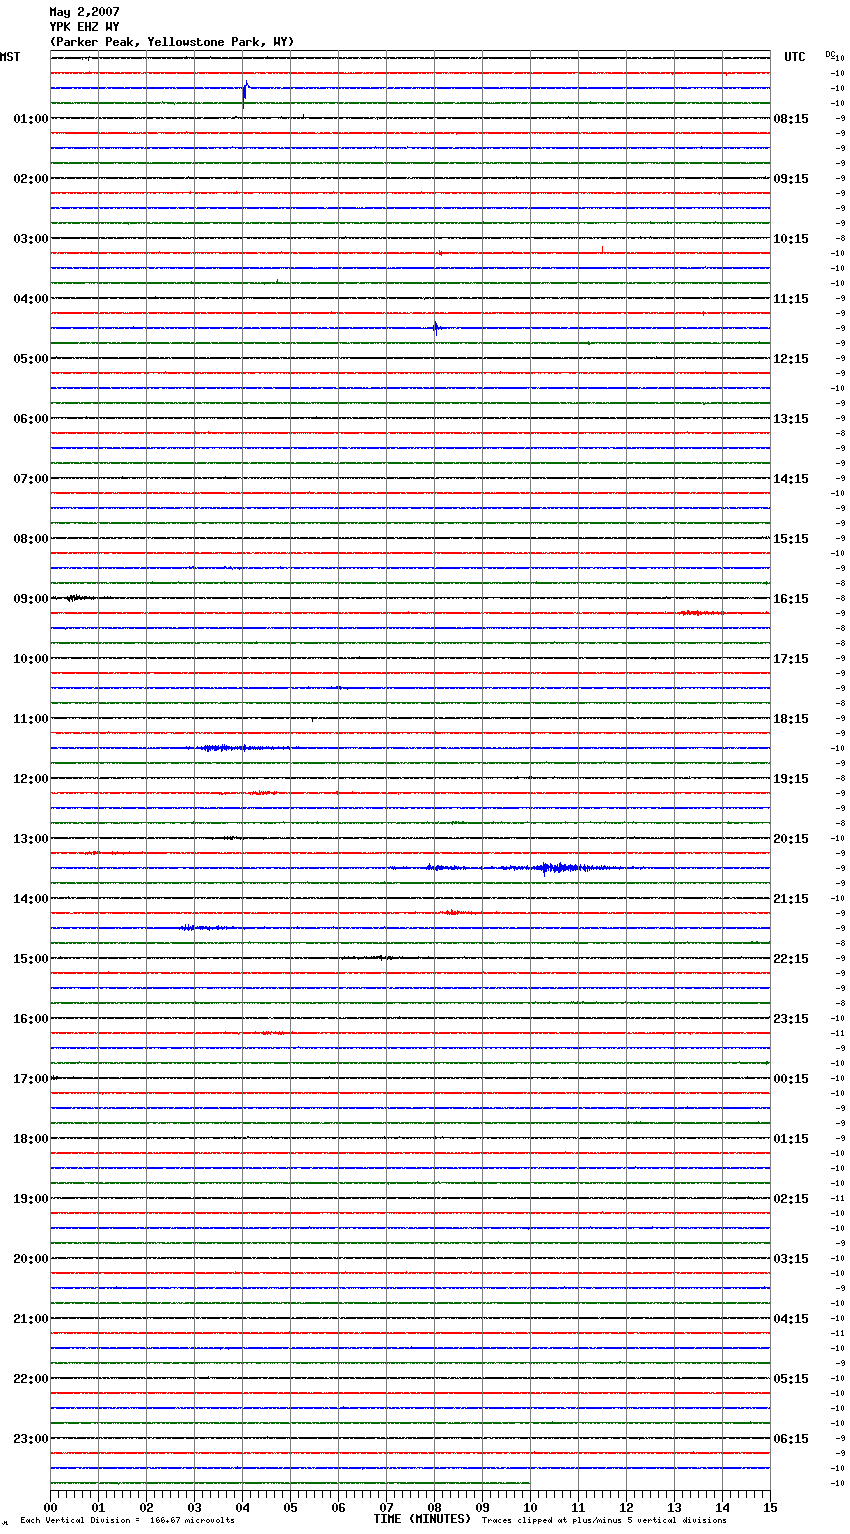Click minute tick label '02' on time axis
This screenshot has width=850, height=1534.
tap(146, 1507)
